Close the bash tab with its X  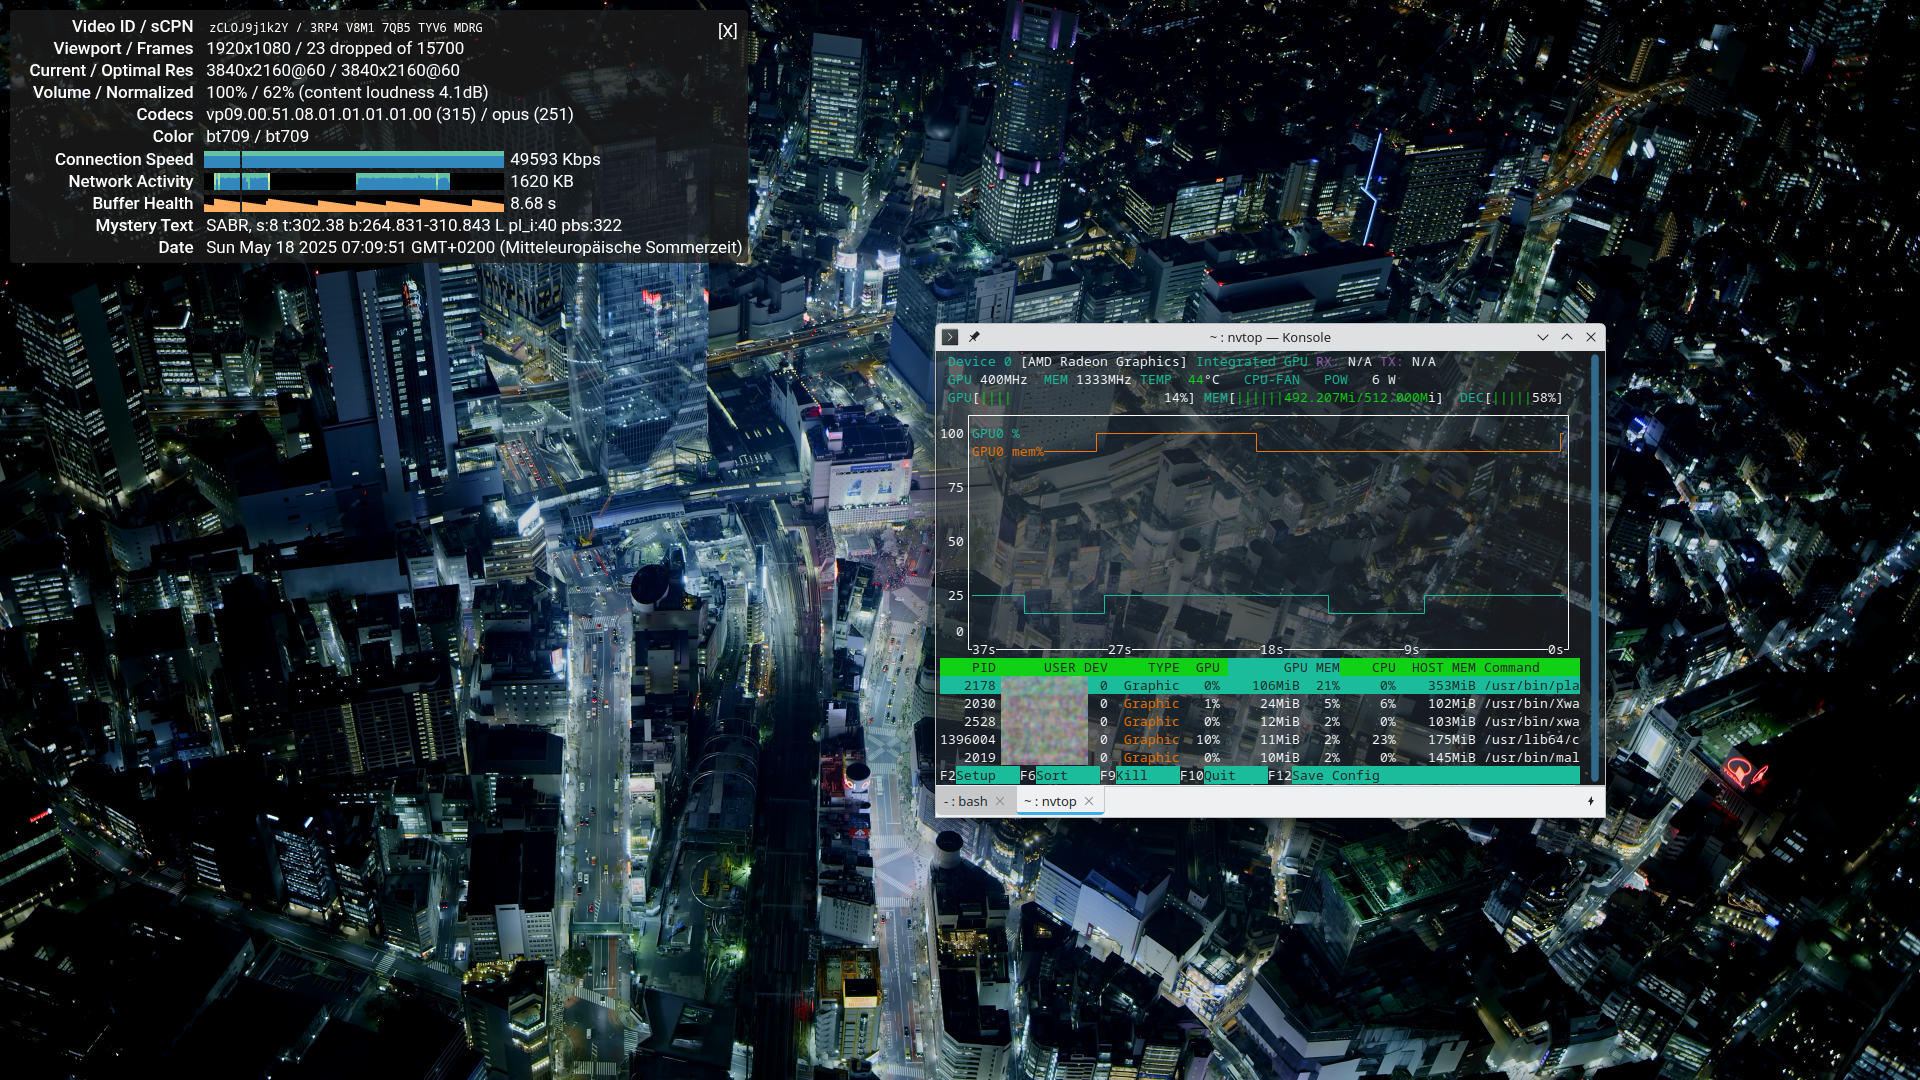point(1000,802)
